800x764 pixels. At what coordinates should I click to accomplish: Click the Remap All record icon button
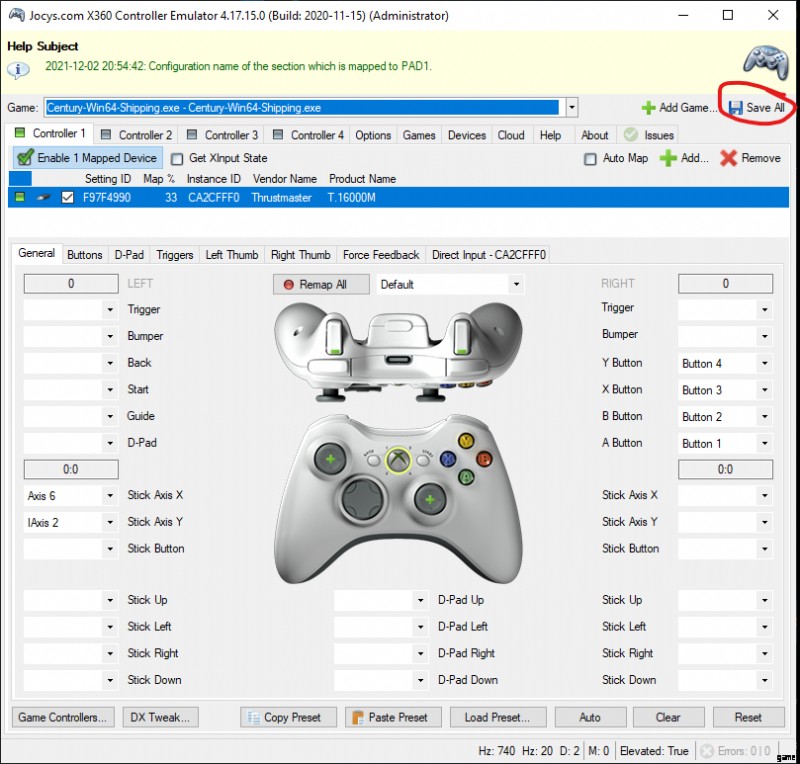click(290, 284)
